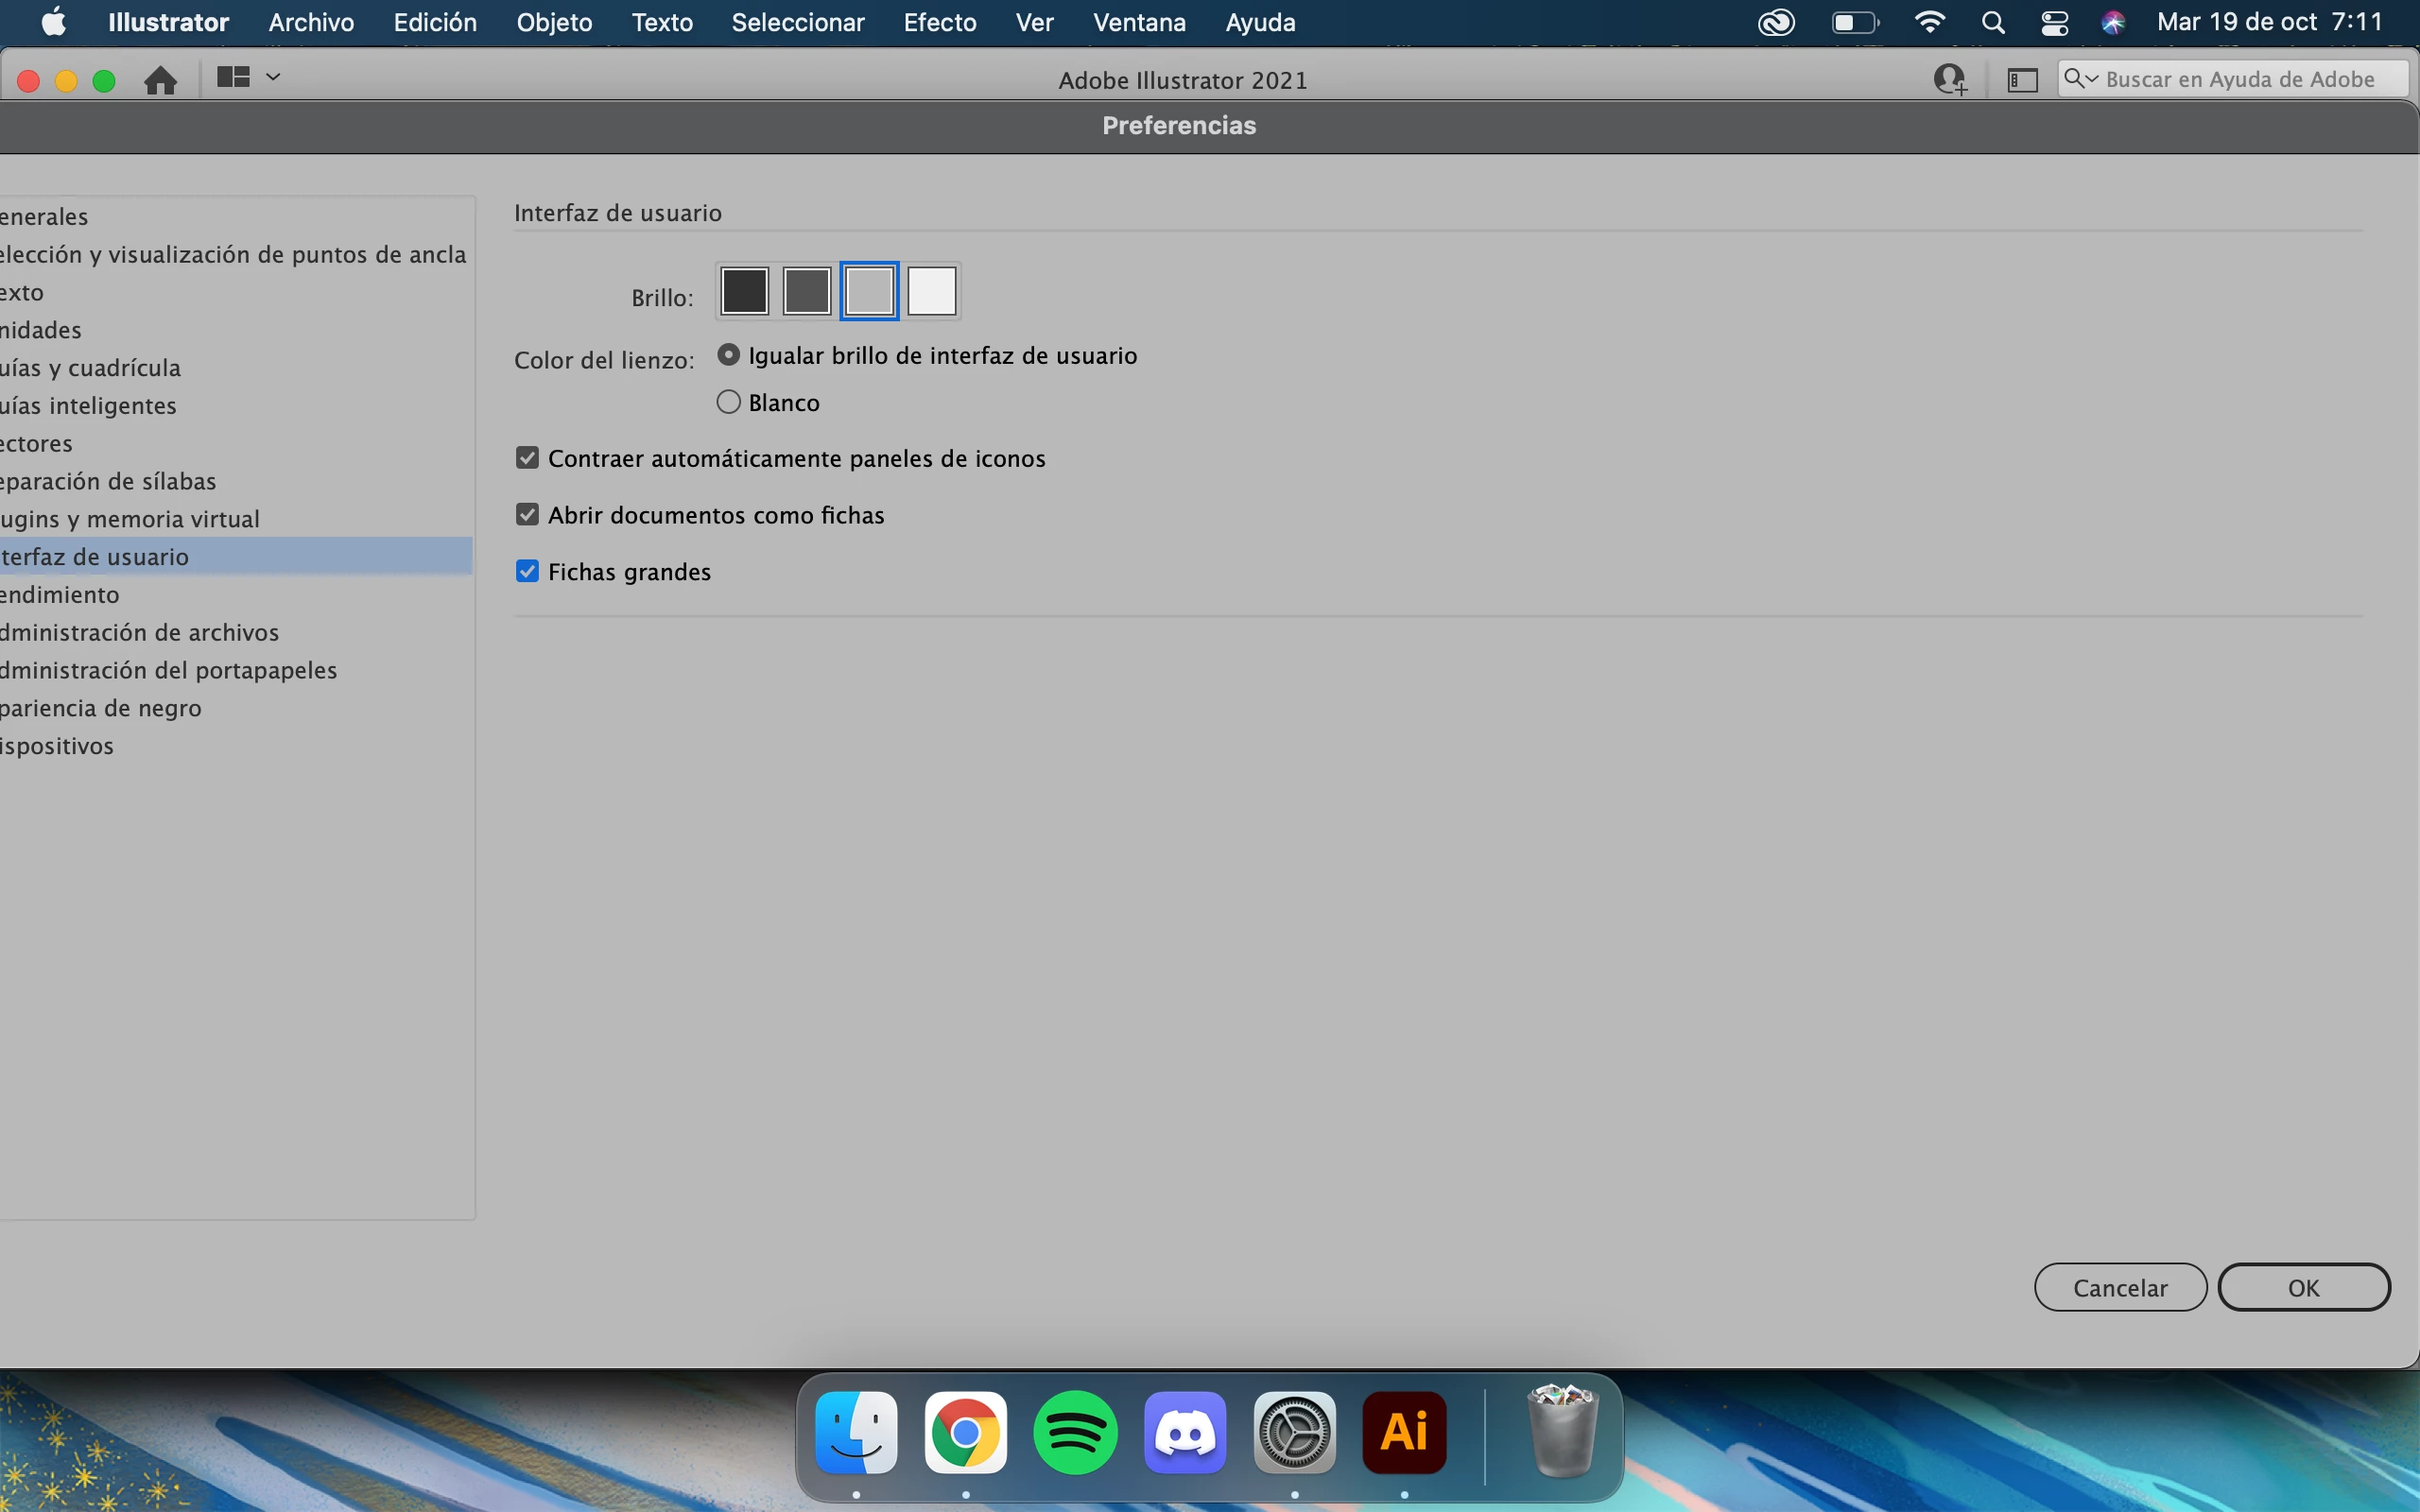Choose the darkest Brillo swatch

(x=744, y=291)
